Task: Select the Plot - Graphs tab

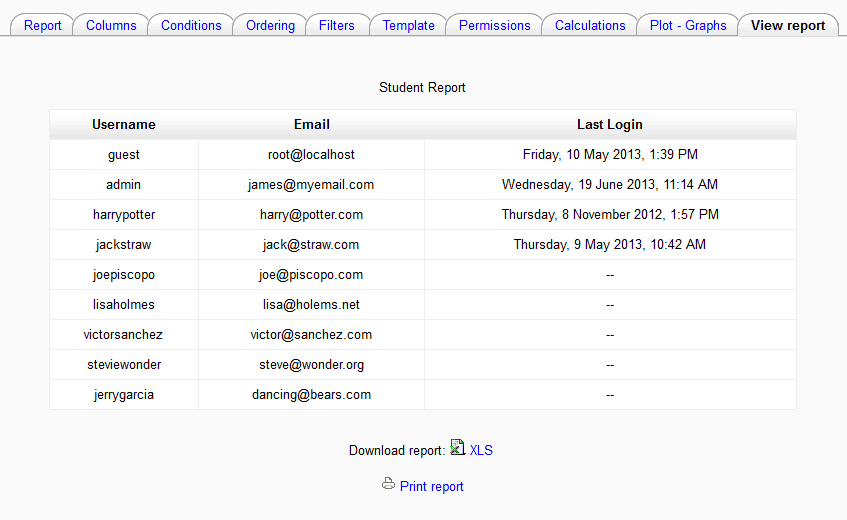Action: pos(688,25)
